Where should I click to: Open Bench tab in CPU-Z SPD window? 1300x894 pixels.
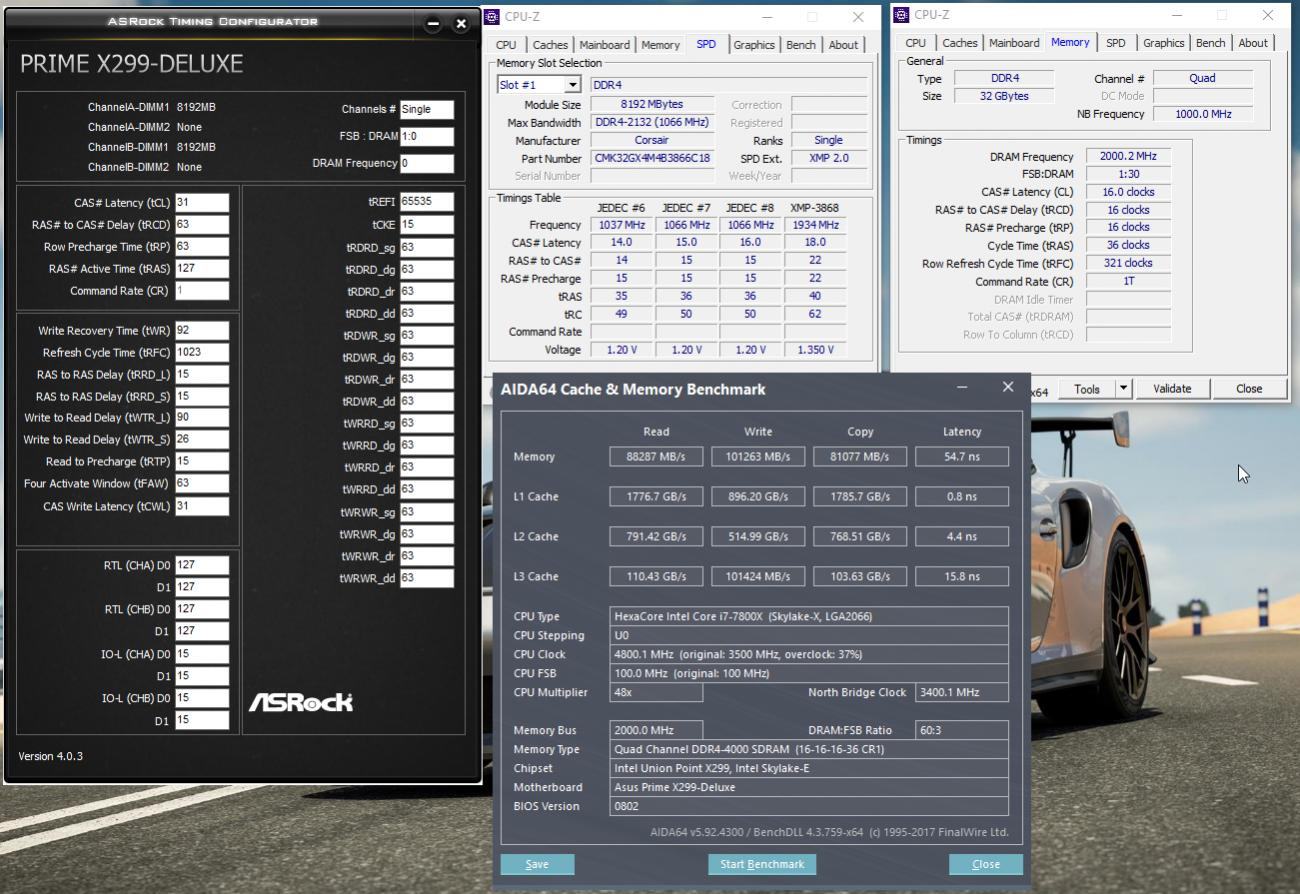click(x=801, y=45)
